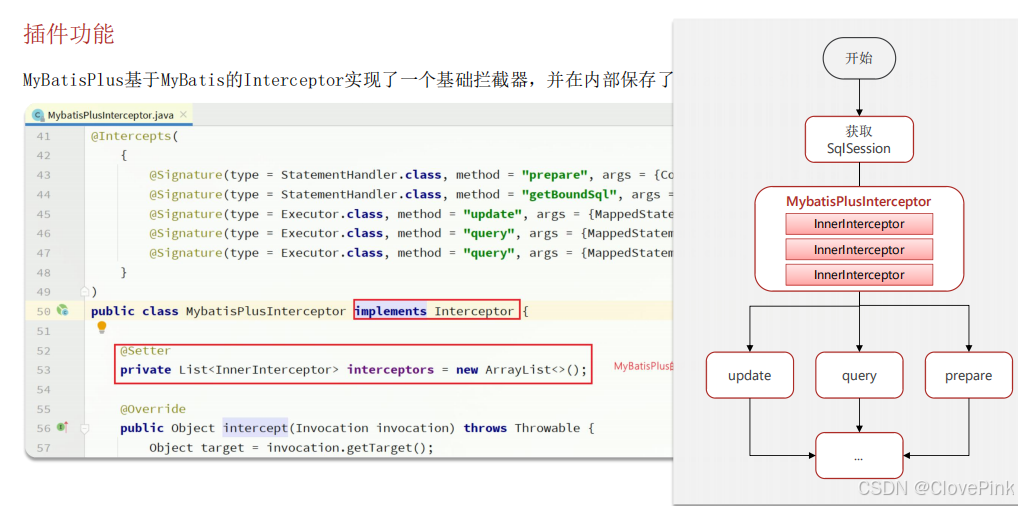Viewport: 1018px width, 506px height.
Task: Click StatementHandler.class on line 43
Action: [361, 175]
